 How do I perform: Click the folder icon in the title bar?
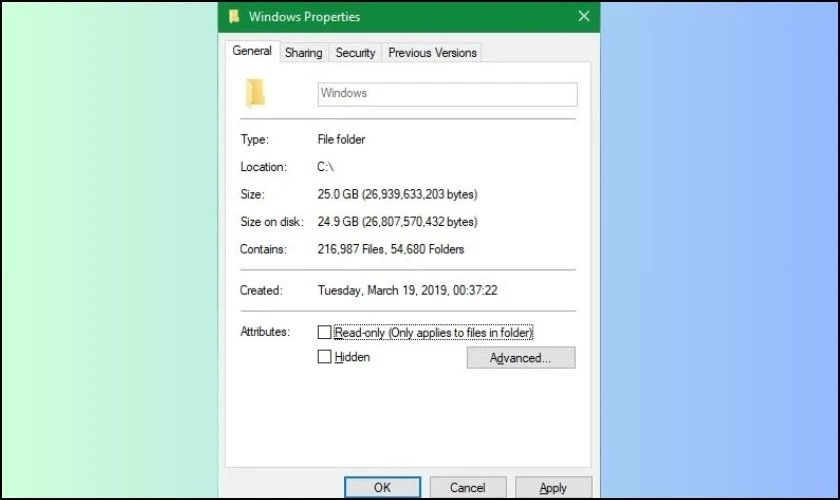(234, 17)
